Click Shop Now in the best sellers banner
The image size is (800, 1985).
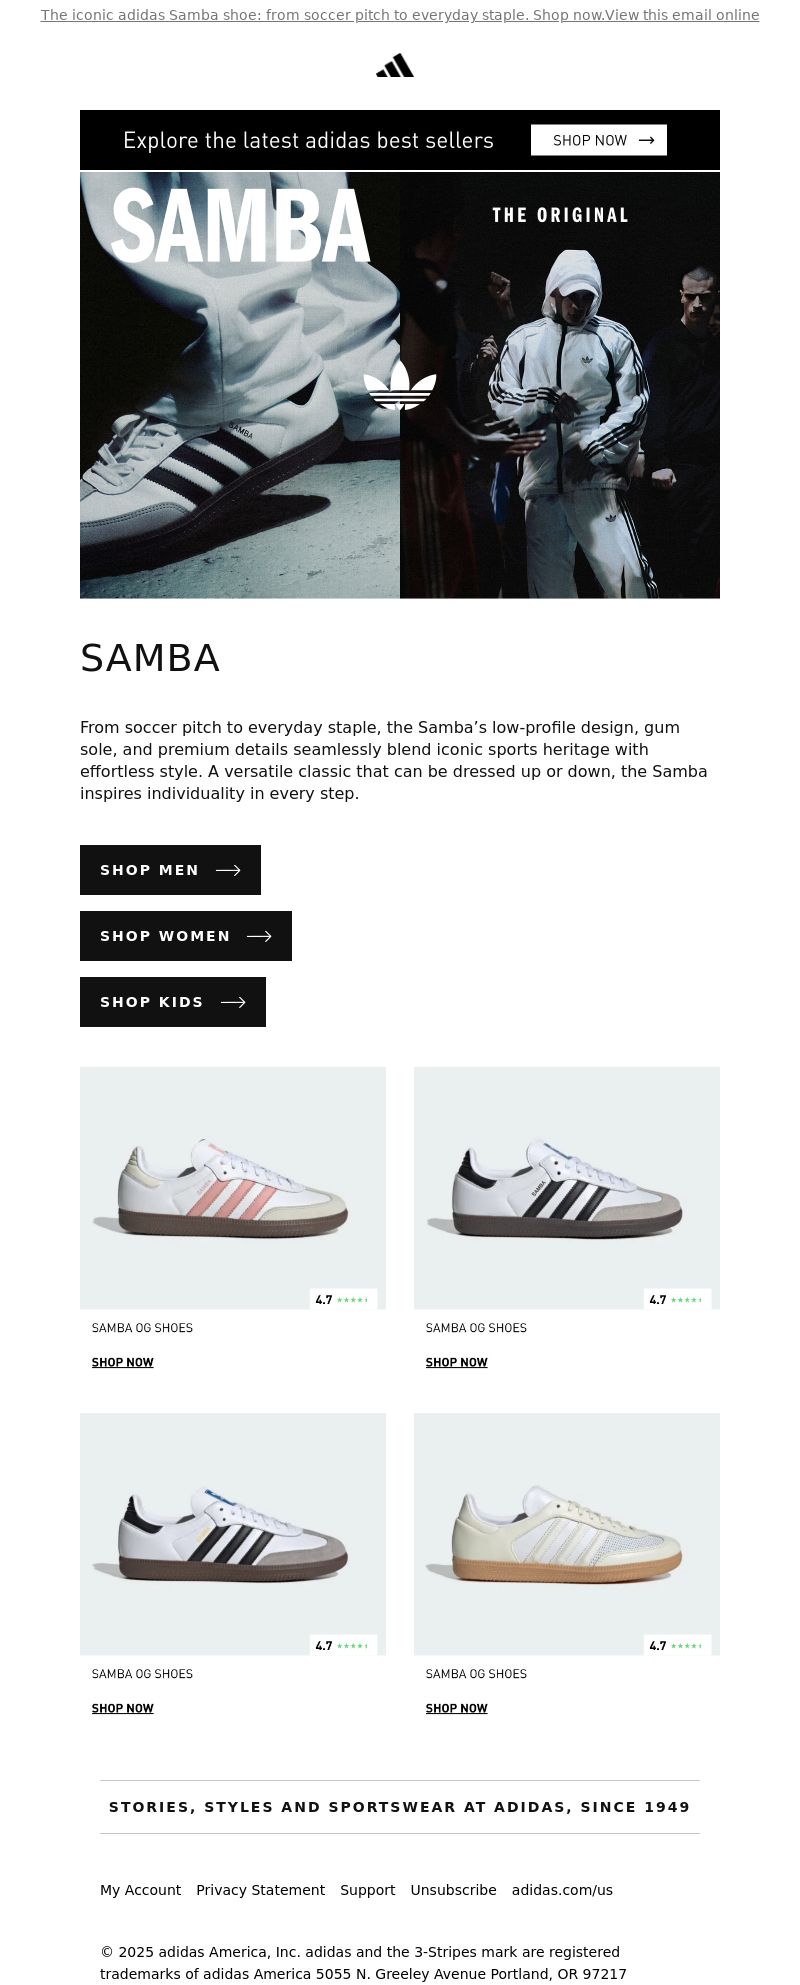pos(599,140)
